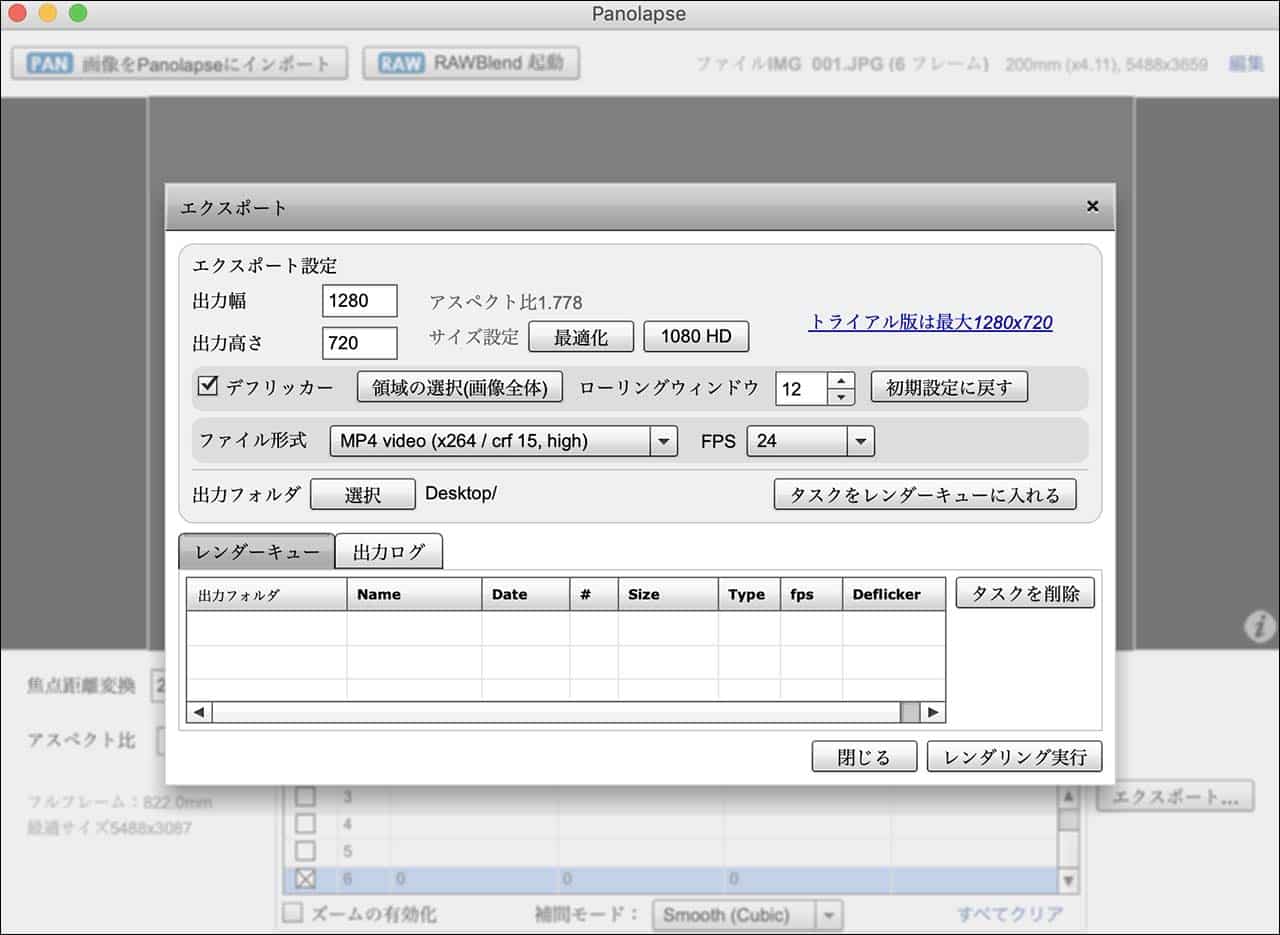Click the # column header

594,594
